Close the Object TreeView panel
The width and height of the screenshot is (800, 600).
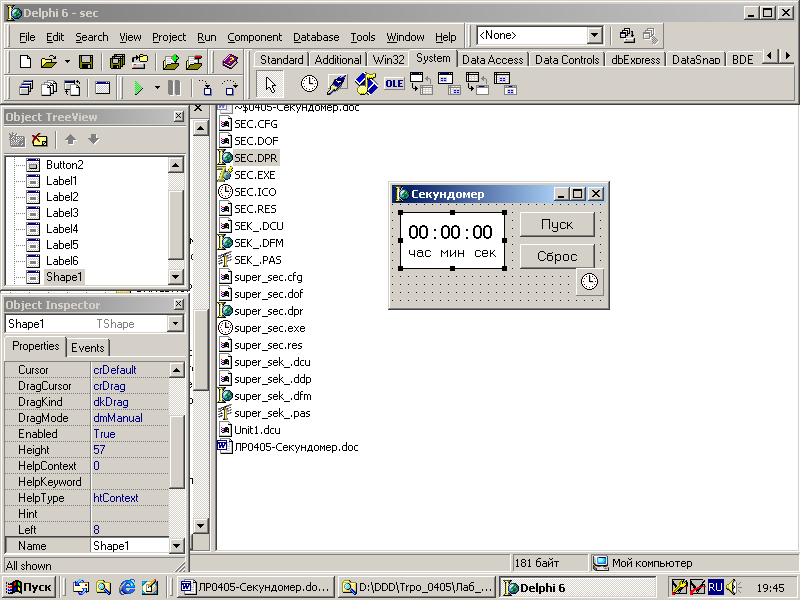179,116
